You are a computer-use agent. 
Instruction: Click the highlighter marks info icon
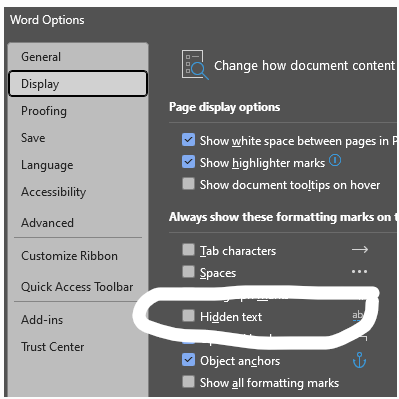tap(335, 161)
